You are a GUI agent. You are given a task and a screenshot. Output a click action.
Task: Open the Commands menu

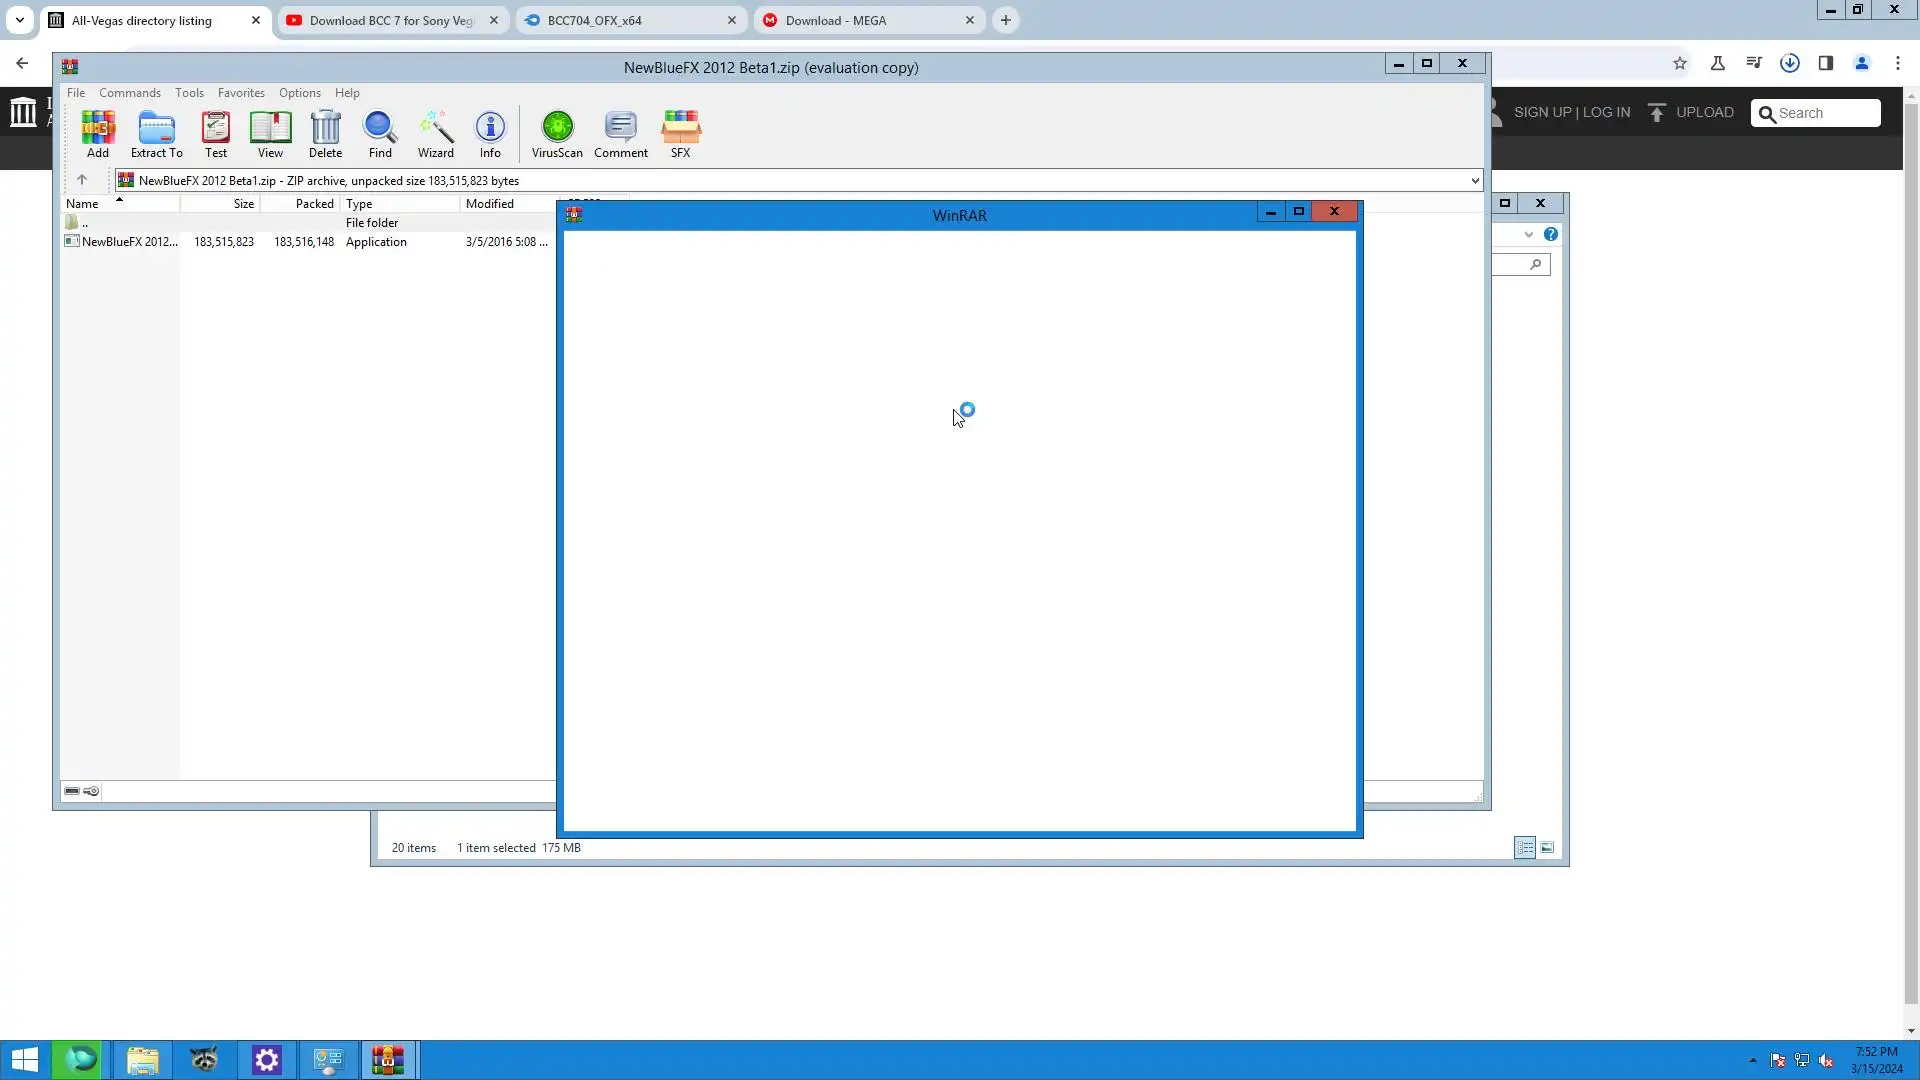click(129, 93)
